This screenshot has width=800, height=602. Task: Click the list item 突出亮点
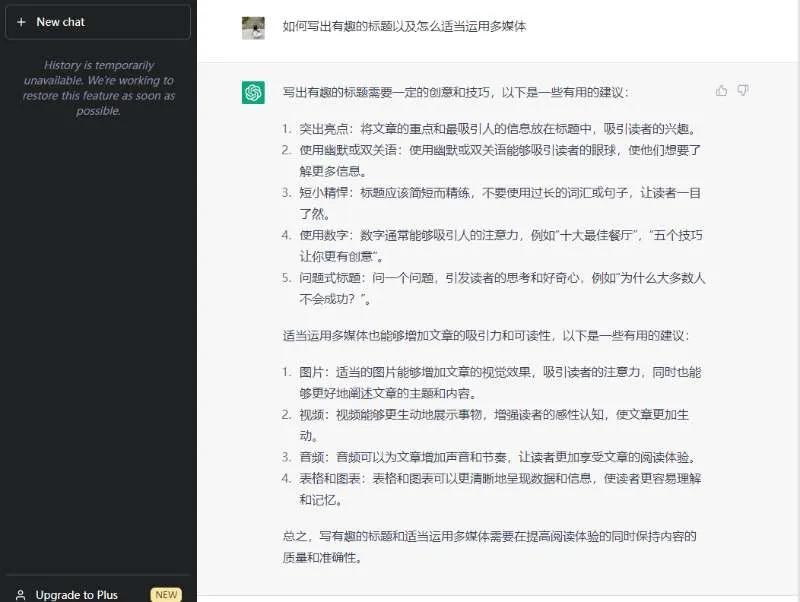498,129
